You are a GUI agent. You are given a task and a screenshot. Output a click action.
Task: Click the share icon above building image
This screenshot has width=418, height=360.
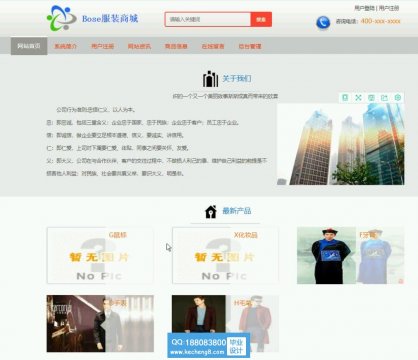click(x=384, y=98)
